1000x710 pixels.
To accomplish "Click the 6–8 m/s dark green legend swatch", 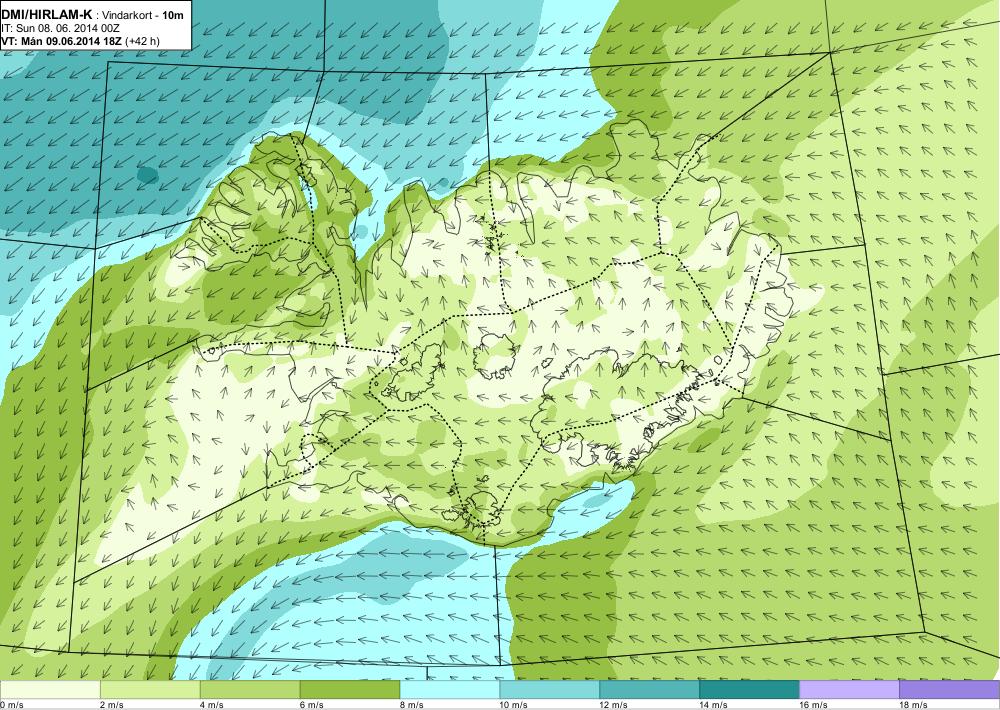I will pos(349,690).
